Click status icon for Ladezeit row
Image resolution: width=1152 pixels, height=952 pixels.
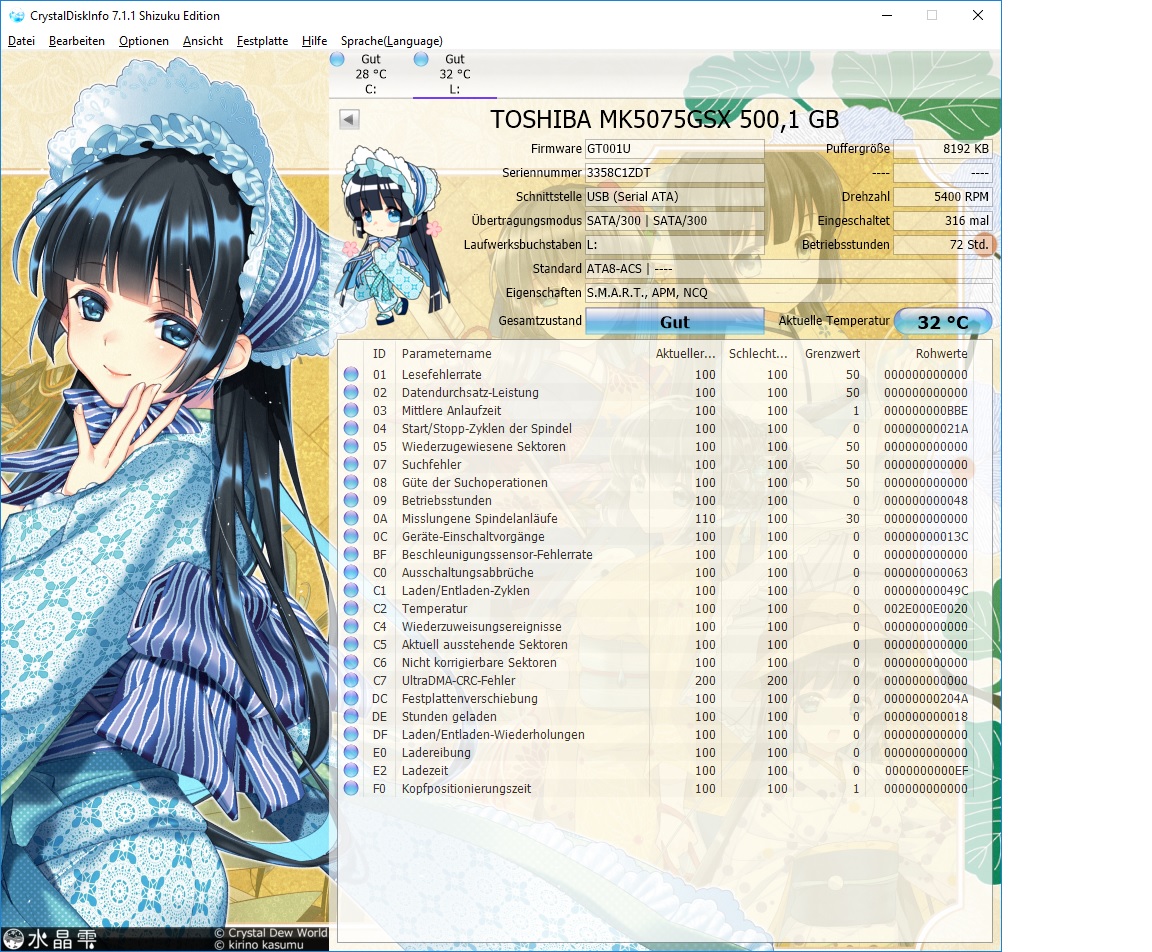[x=351, y=771]
